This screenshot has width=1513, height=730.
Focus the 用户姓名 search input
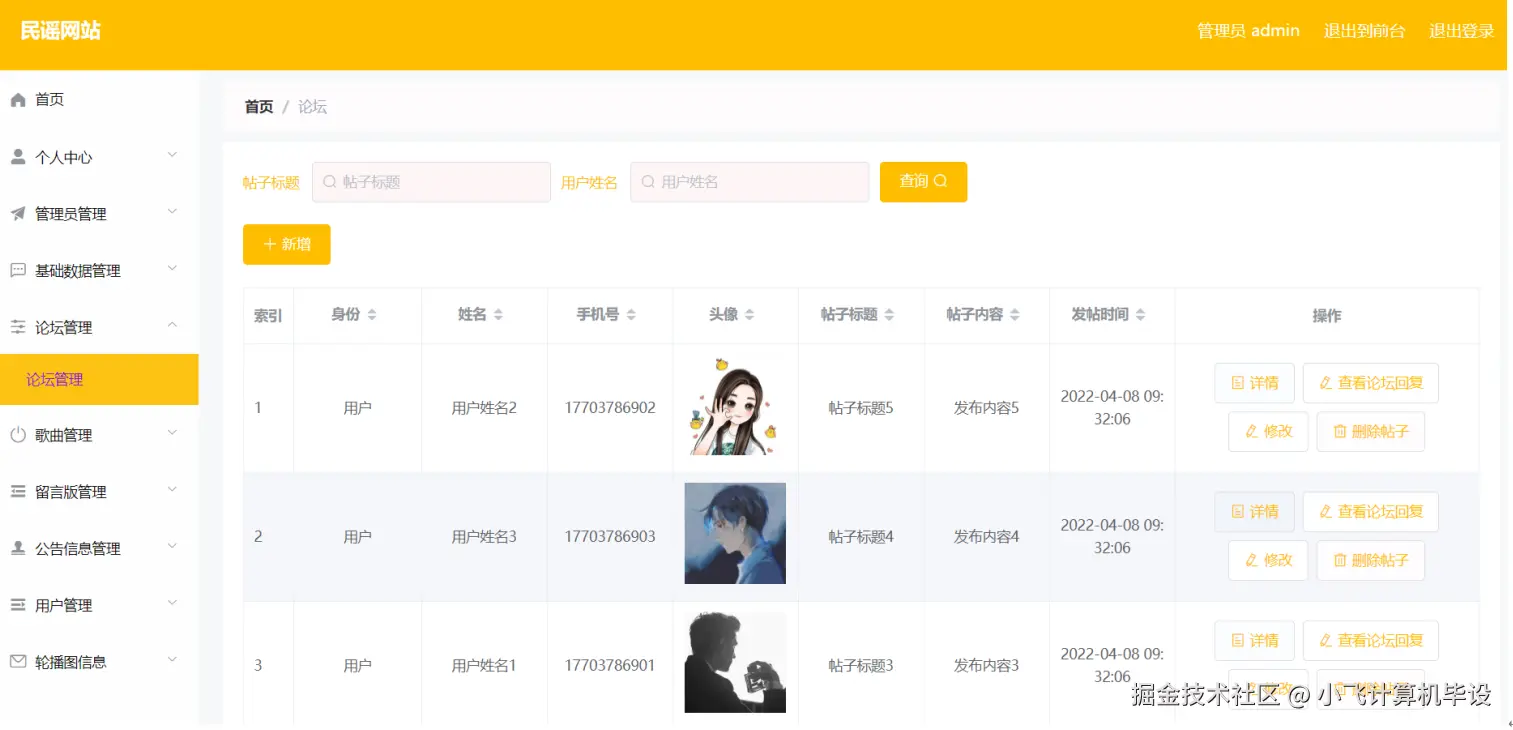point(749,182)
